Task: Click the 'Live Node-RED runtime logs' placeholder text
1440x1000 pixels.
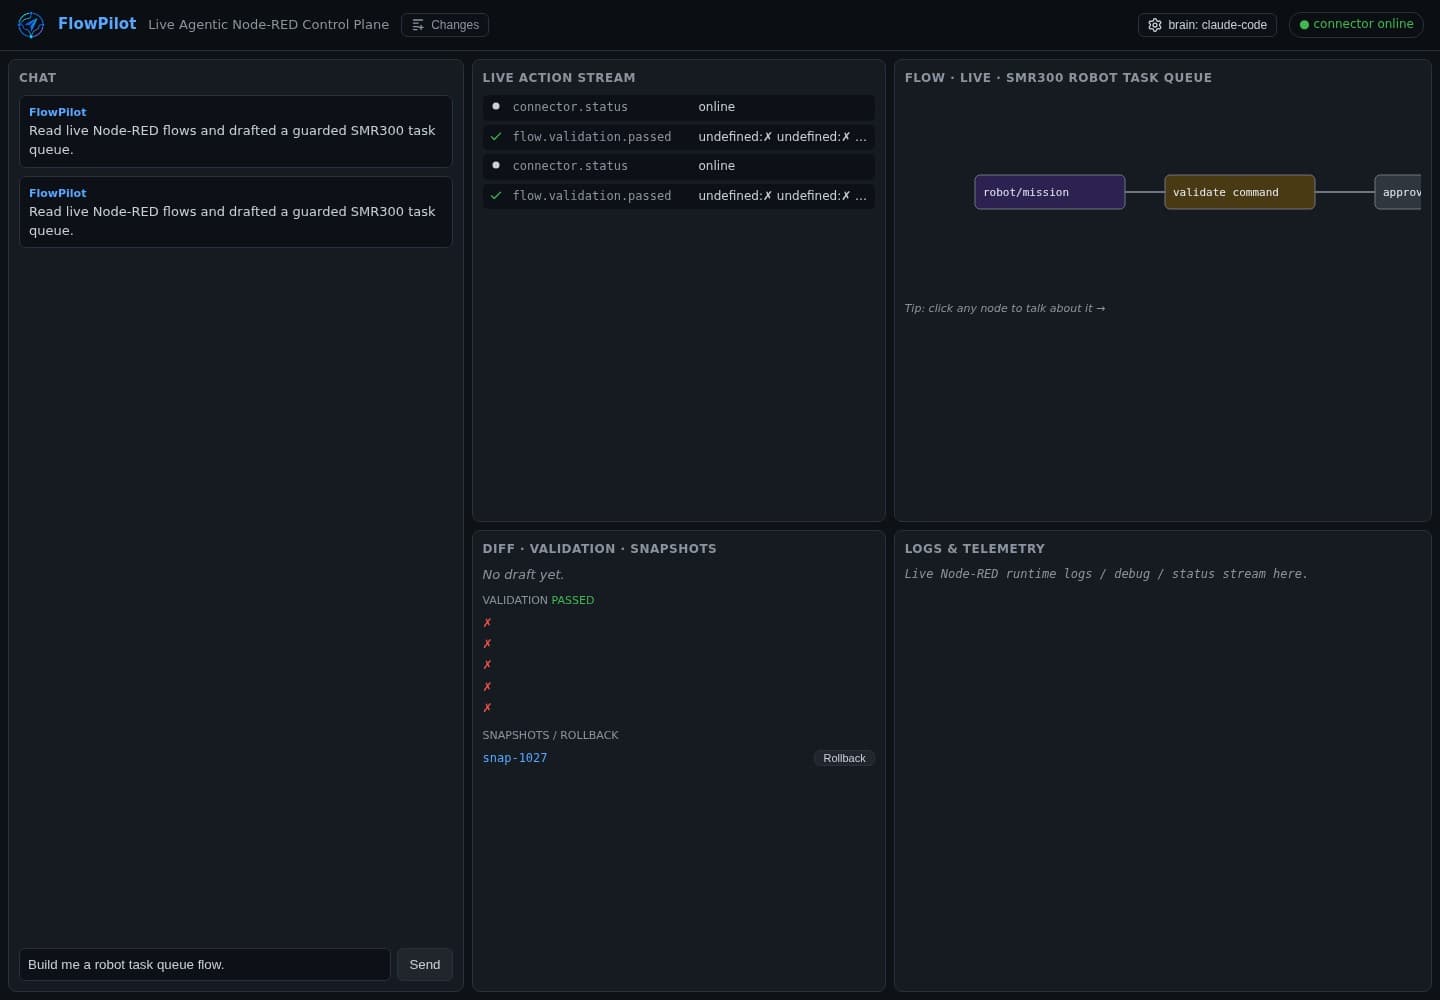Action: (1106, 574)
